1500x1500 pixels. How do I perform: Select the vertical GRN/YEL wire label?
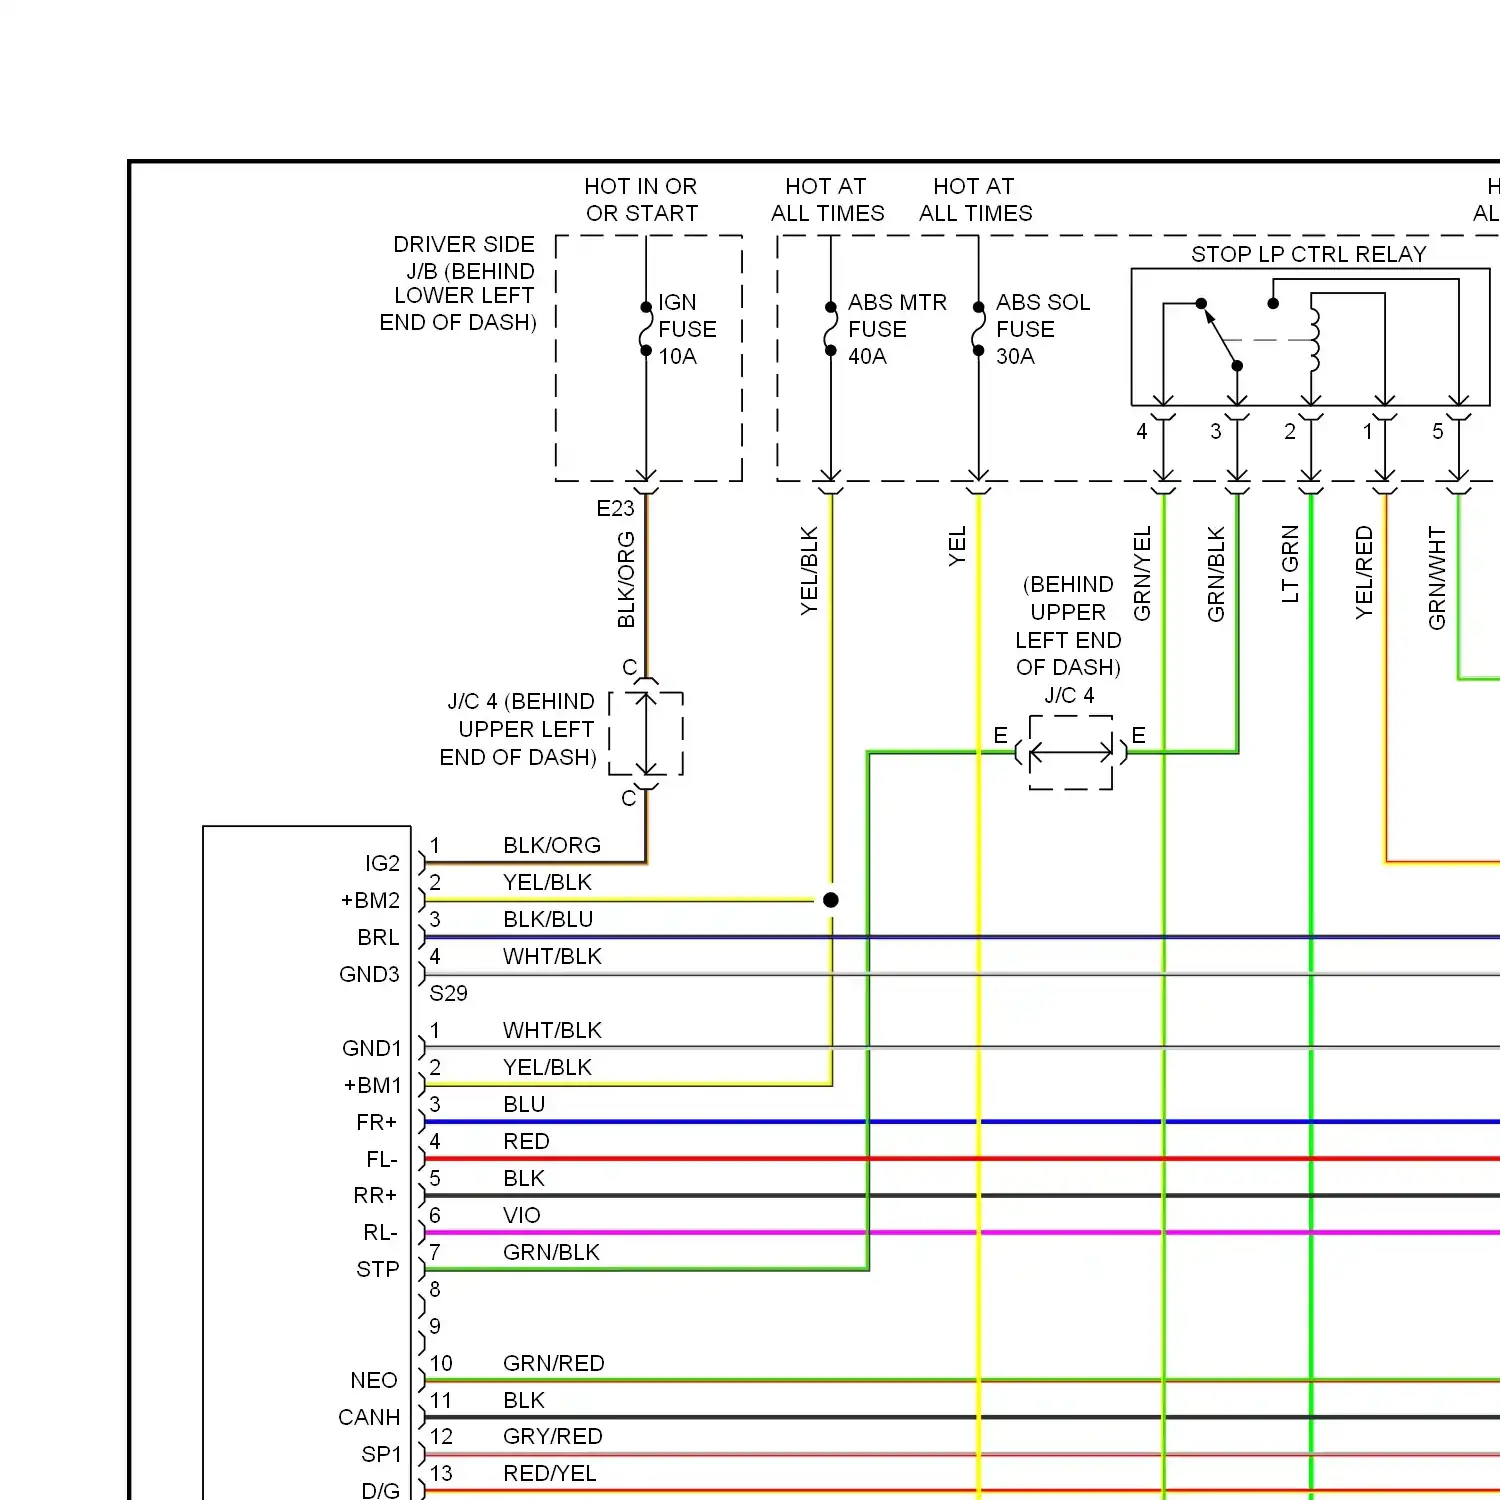pyautogui.click(x=1142, y=573)
